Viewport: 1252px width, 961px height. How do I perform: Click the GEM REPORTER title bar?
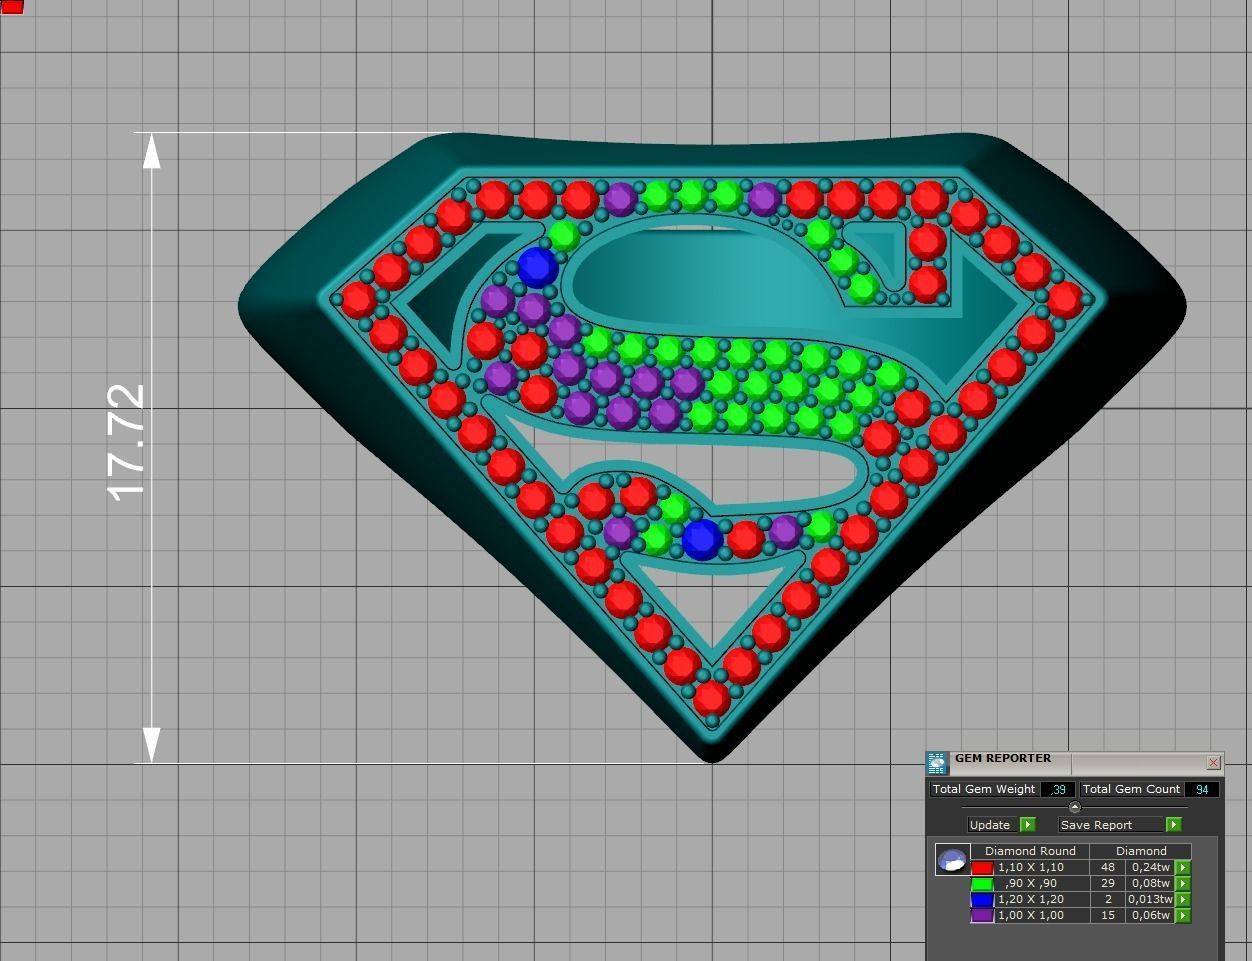tap(1075, 763)
